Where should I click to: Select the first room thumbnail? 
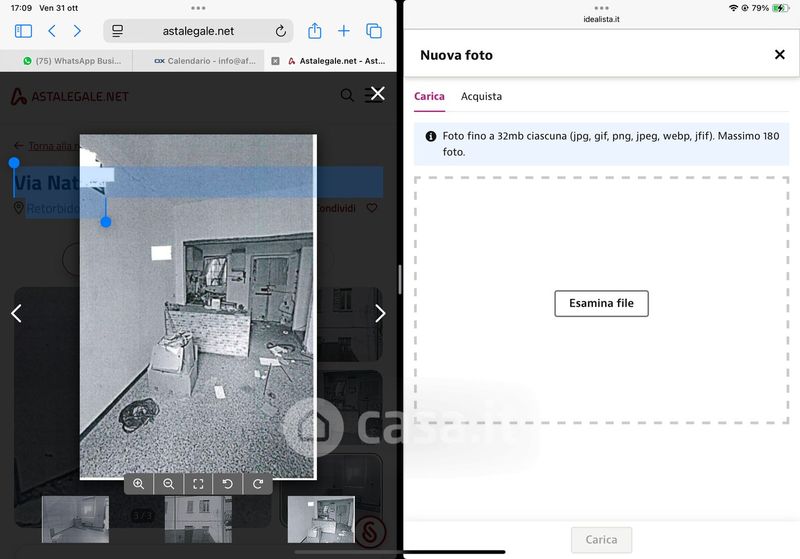click(76, 518)
